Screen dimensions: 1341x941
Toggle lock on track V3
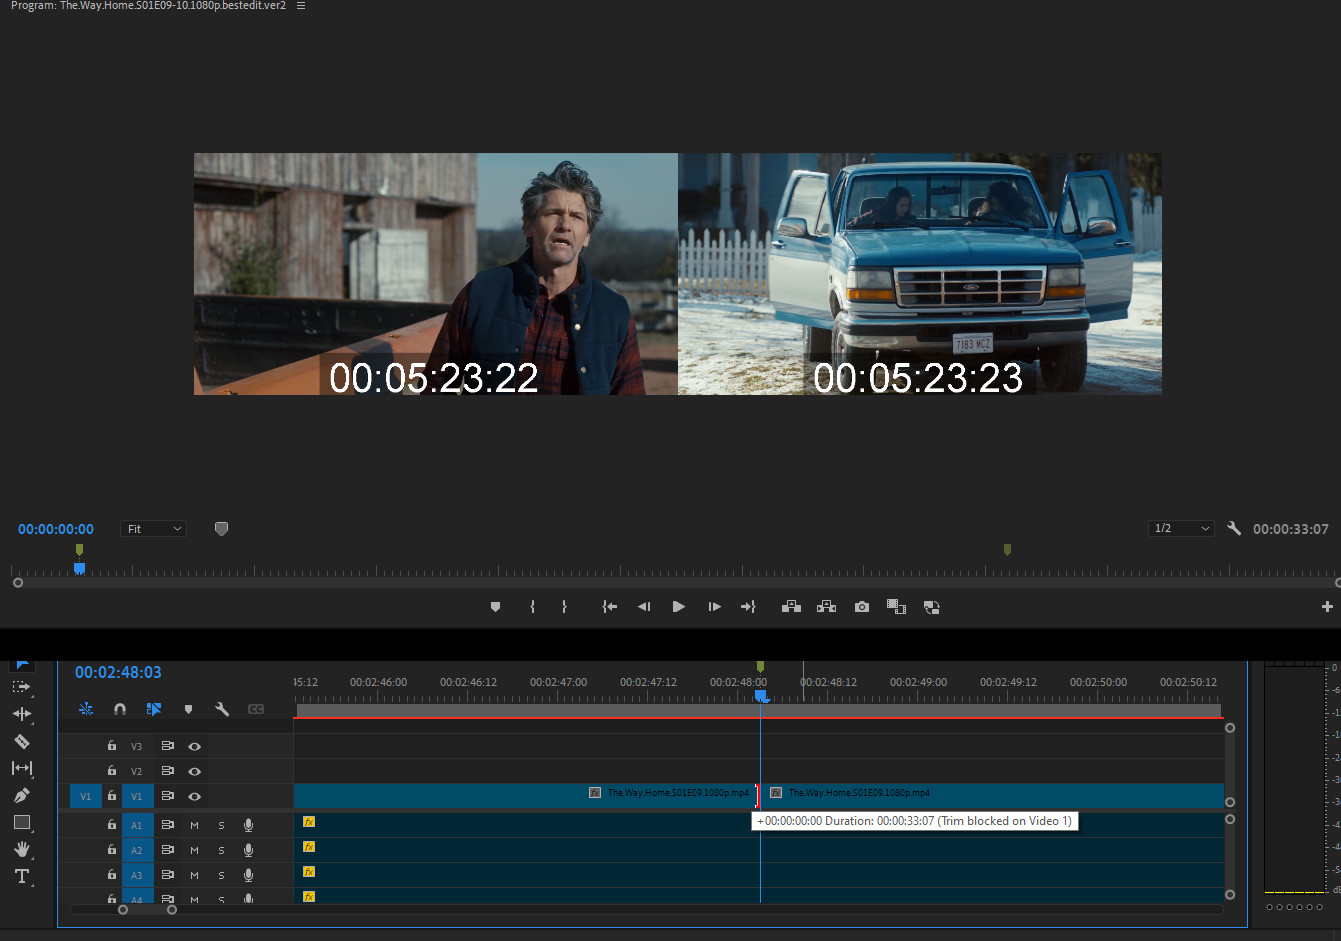112,746
